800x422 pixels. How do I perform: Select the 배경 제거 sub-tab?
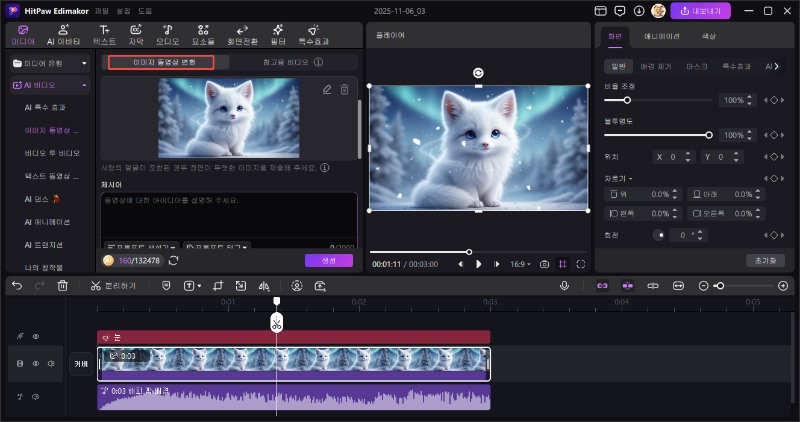tap(656, 66)
